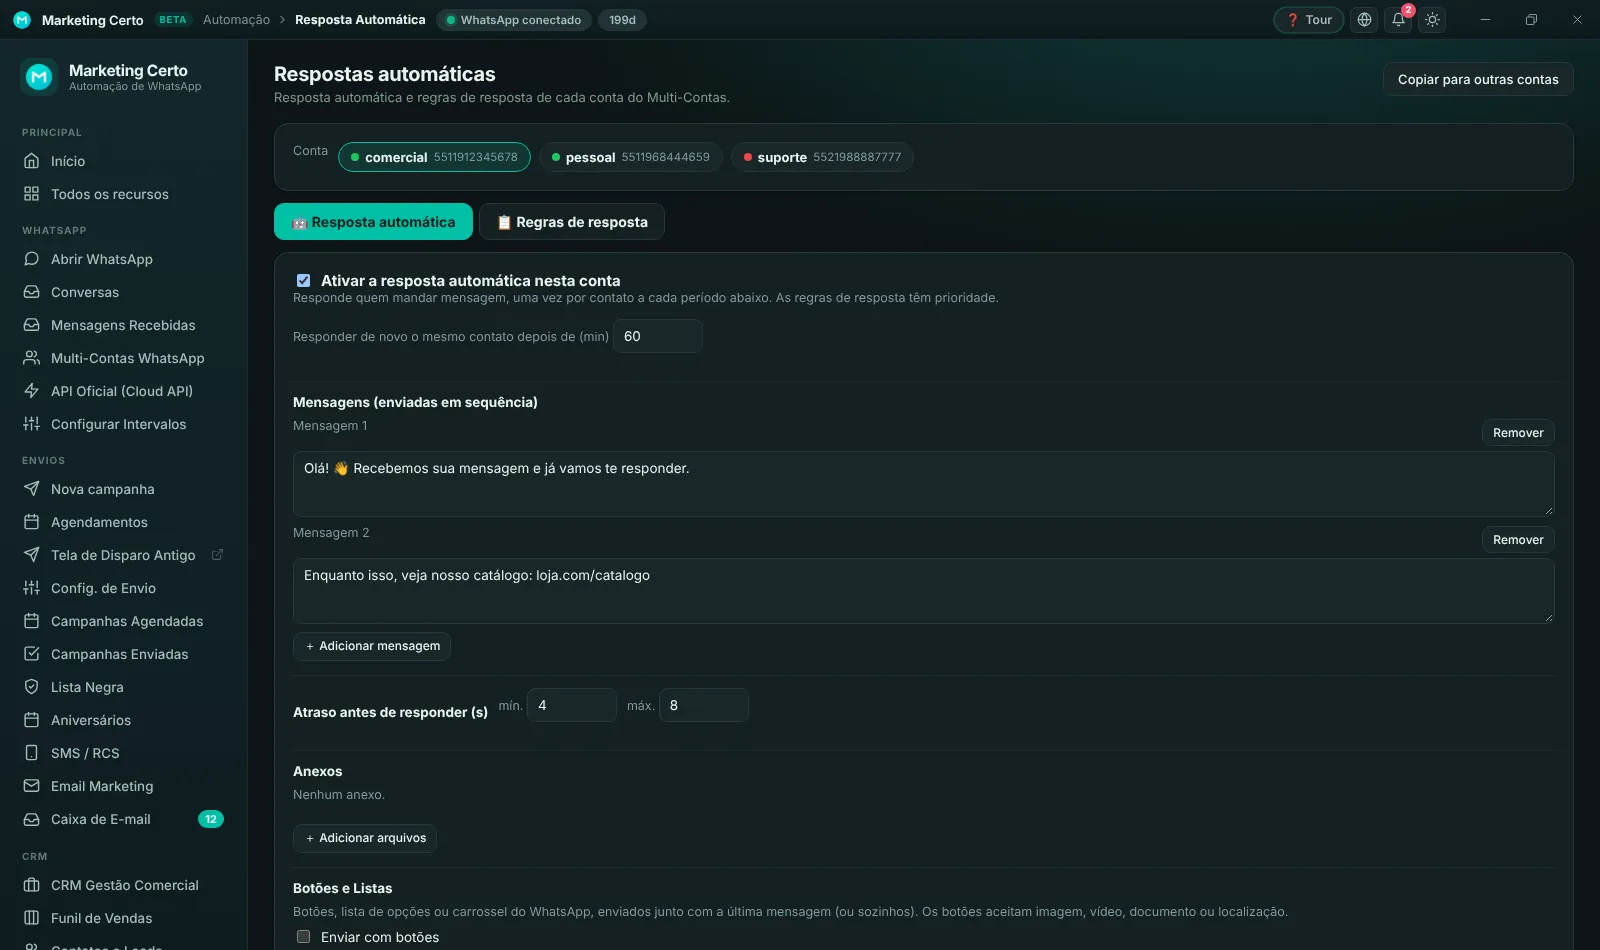Click the Mensagem 1 text area
Screen dimensions: 1600x950
pyautogui.click(x=924, y=484)
